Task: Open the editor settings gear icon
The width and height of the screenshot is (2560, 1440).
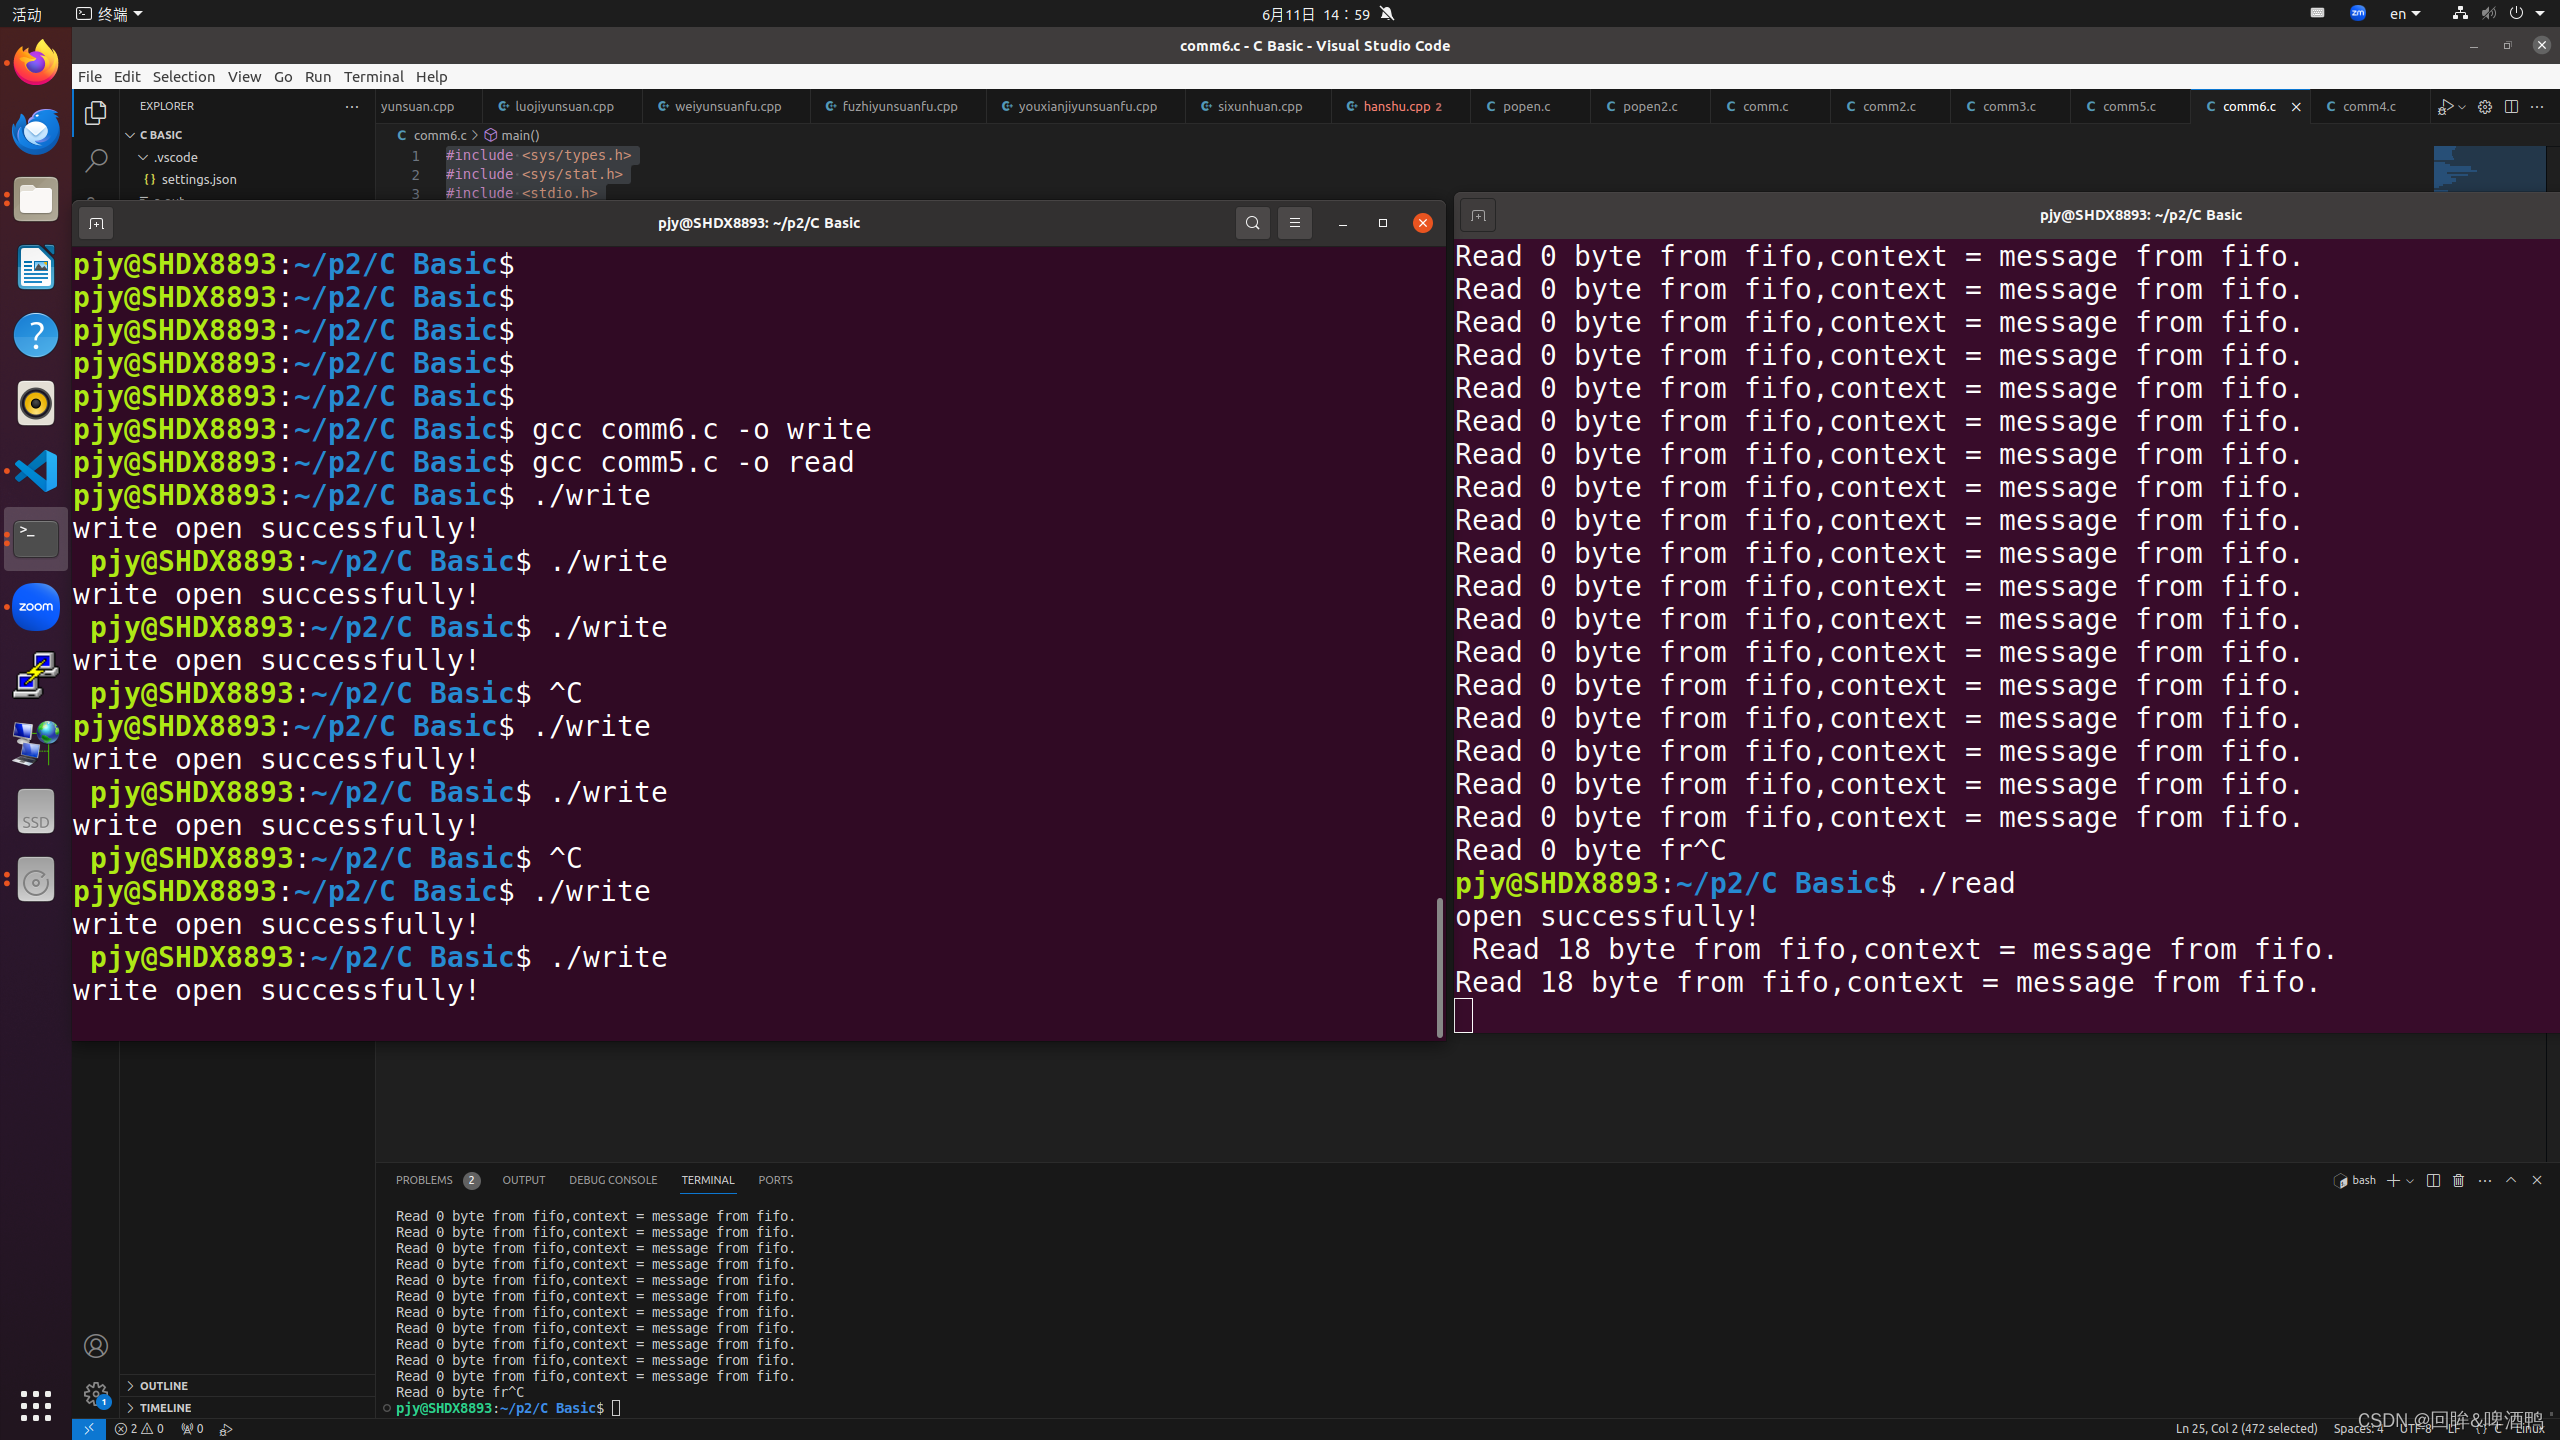Action: (2485, 107)
